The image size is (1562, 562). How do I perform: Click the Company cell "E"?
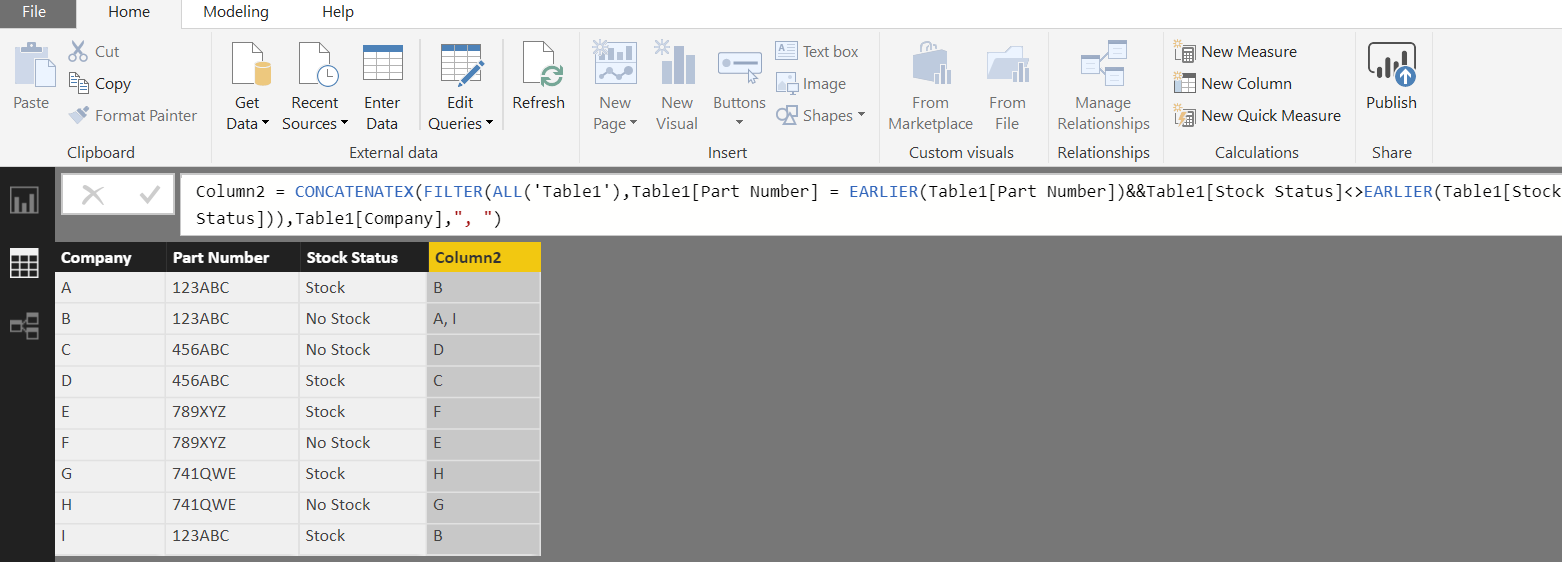pos(110,412)
